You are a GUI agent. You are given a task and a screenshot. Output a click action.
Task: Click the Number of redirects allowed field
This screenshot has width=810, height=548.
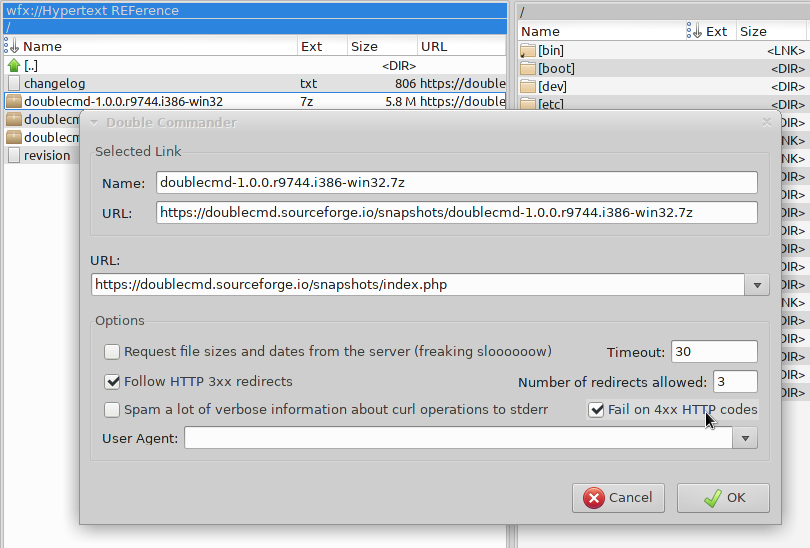tap(735, 382)
